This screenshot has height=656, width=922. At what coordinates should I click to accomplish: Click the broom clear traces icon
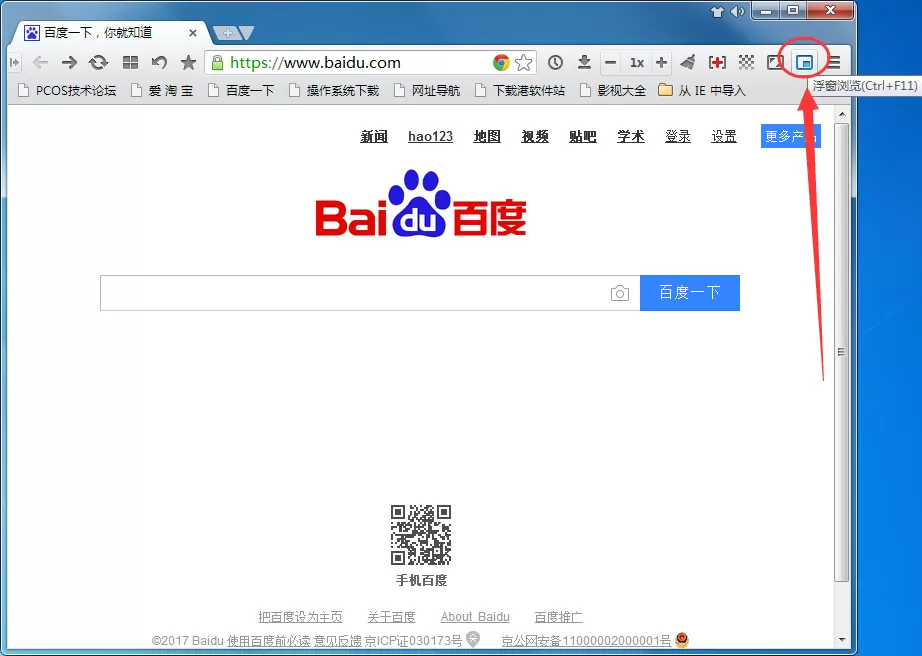[688, 62]
